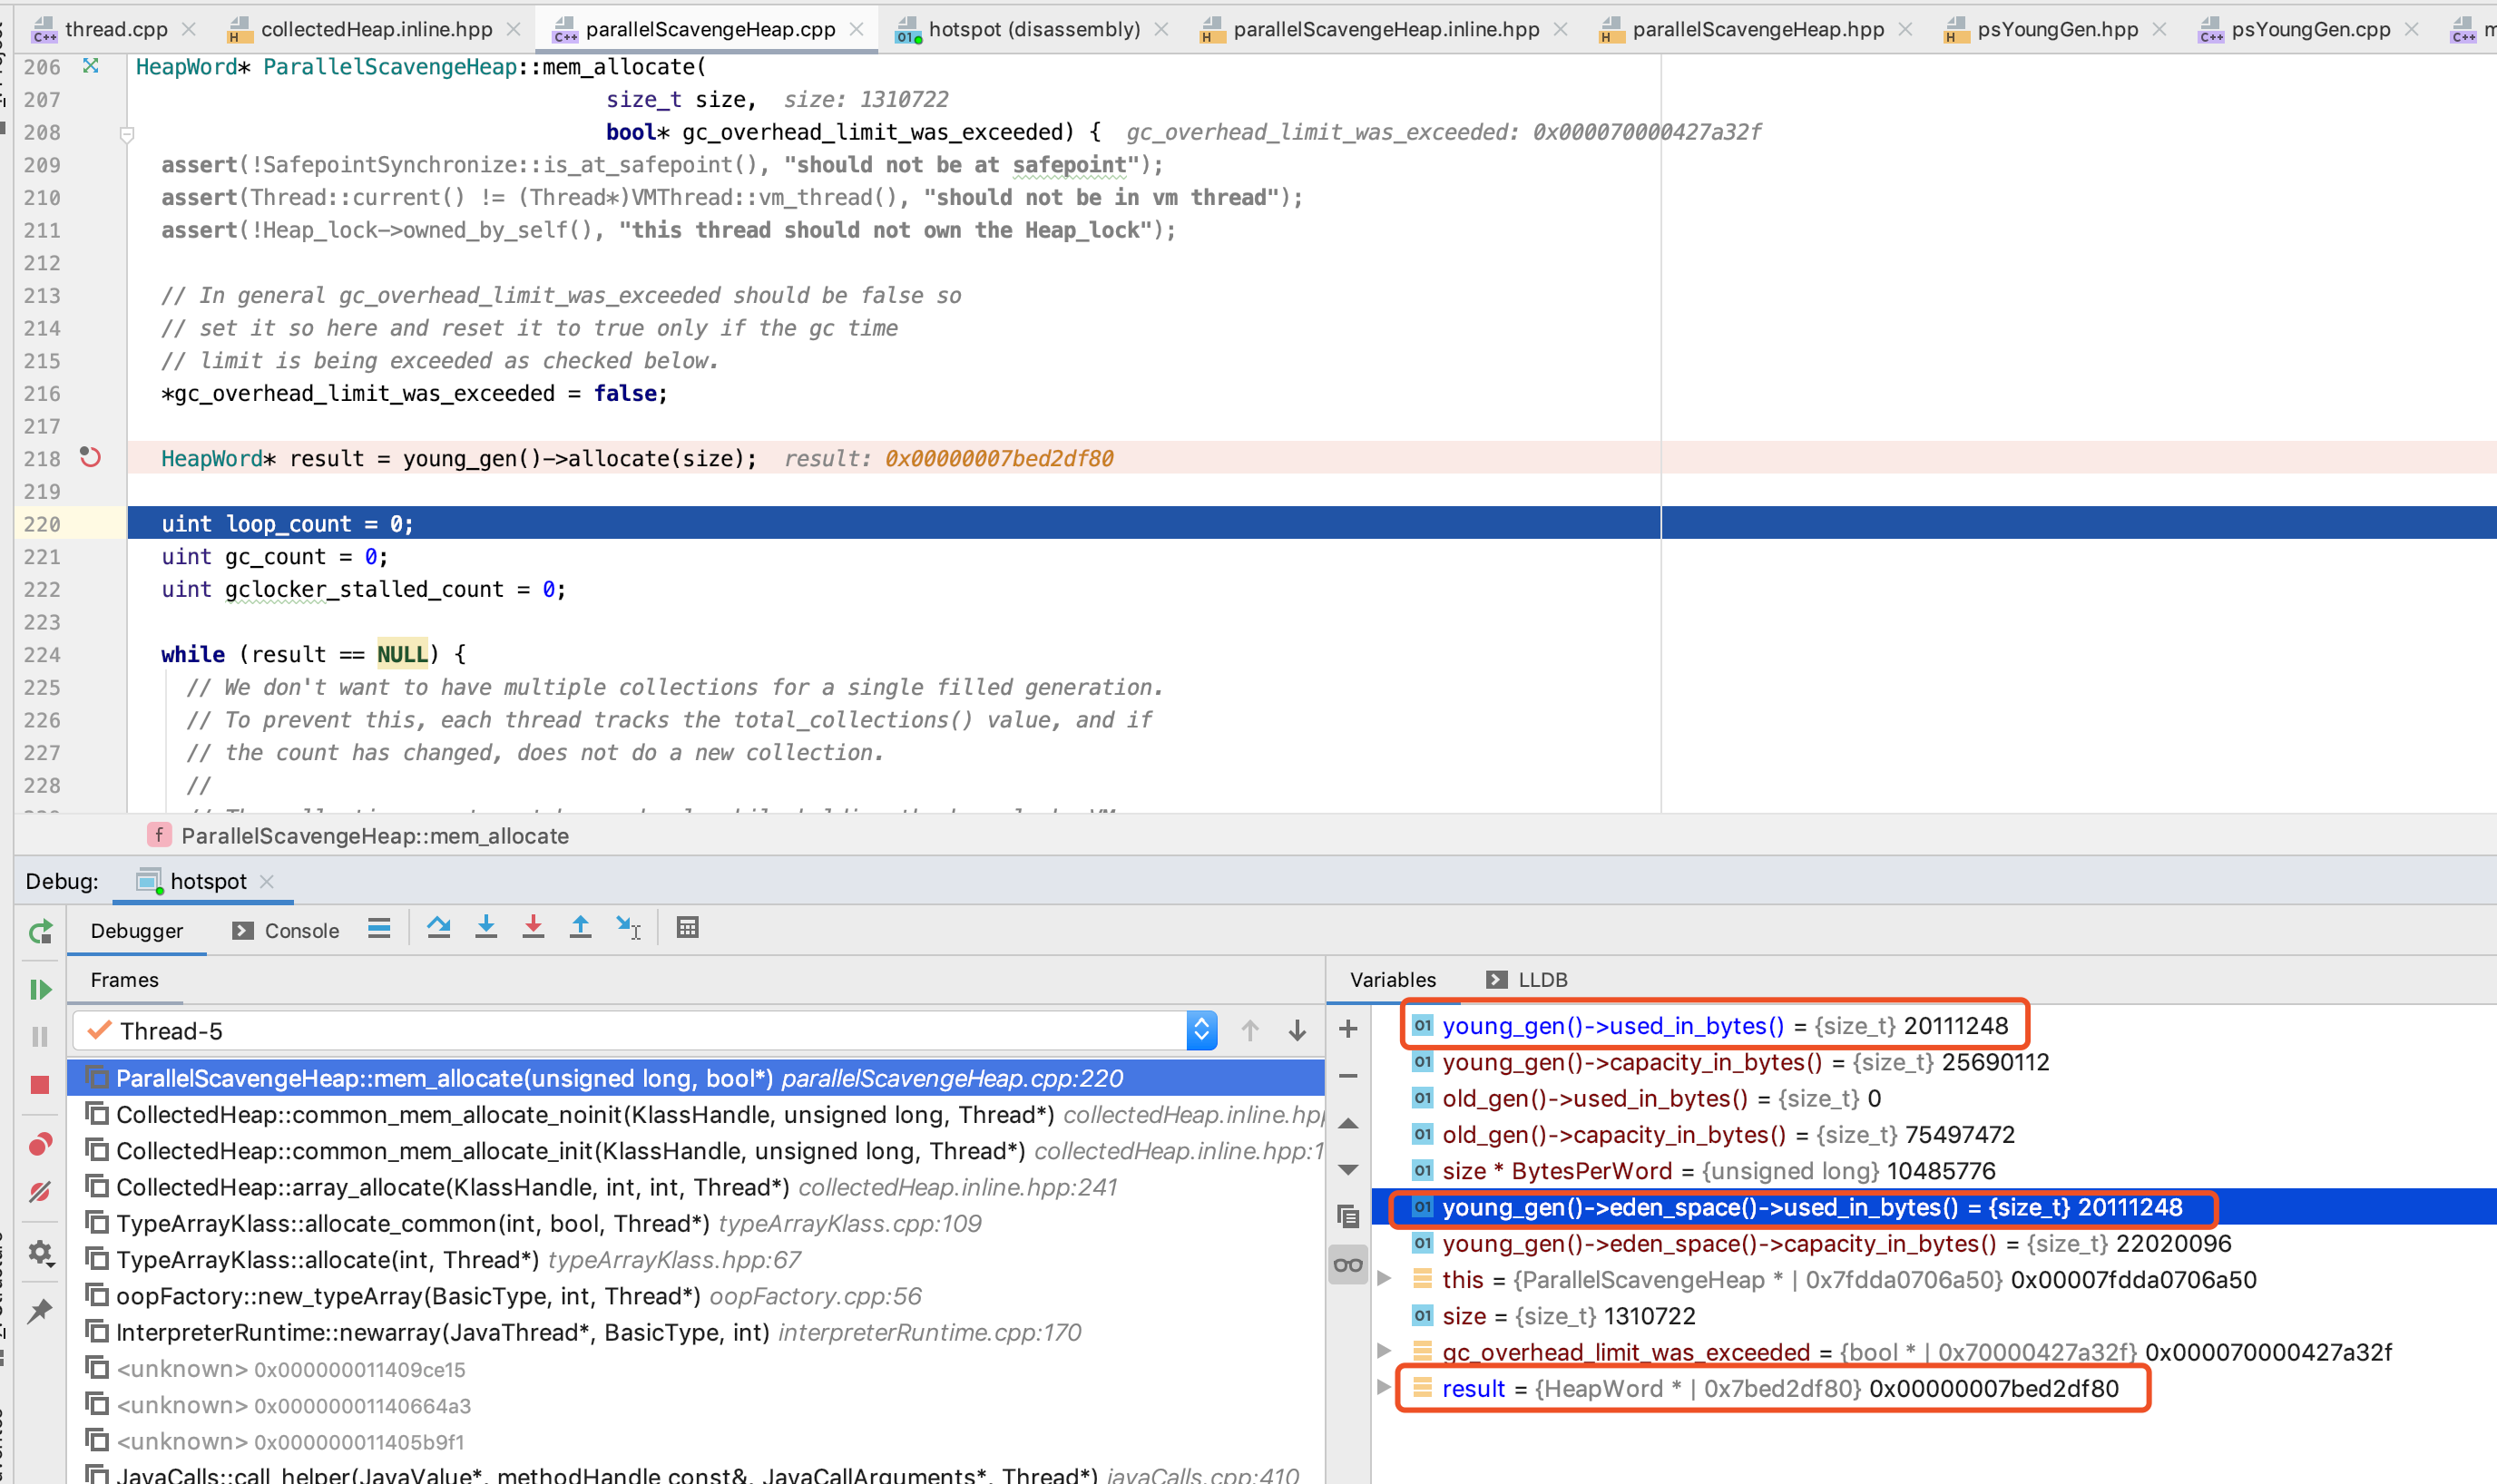The height and width of the screenshot is (1484, 2497).
Task: Add a new watch with the plus button
Action: click(x=1348, y=1029)
